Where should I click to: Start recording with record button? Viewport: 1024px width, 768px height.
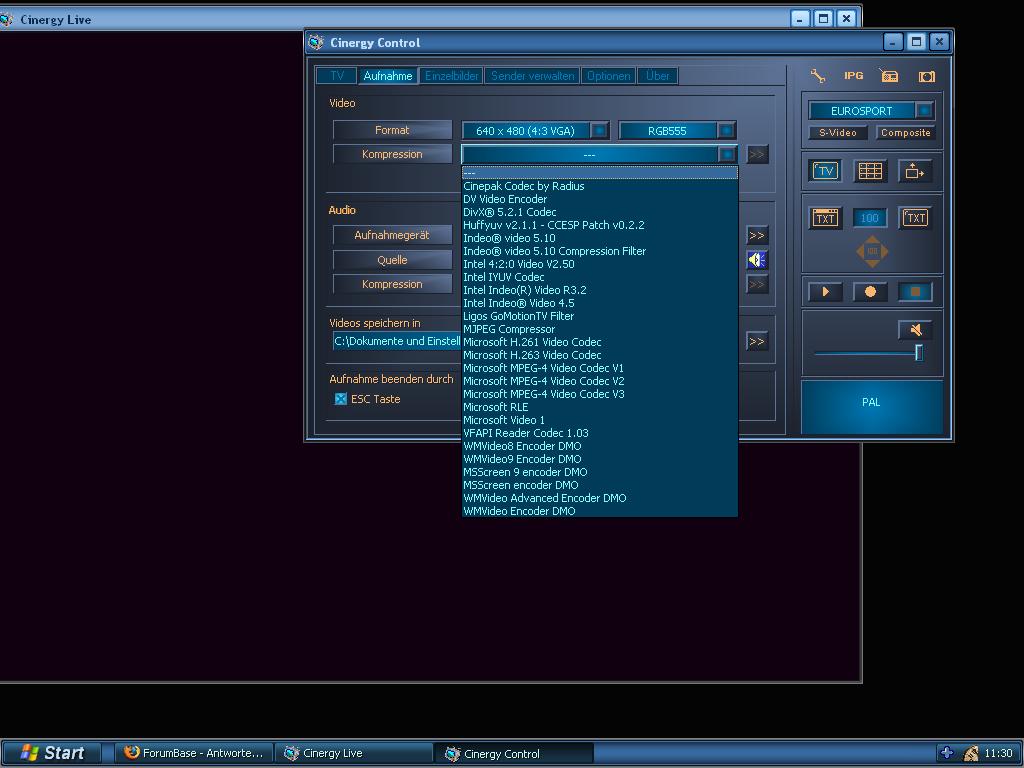coord(870,291)
